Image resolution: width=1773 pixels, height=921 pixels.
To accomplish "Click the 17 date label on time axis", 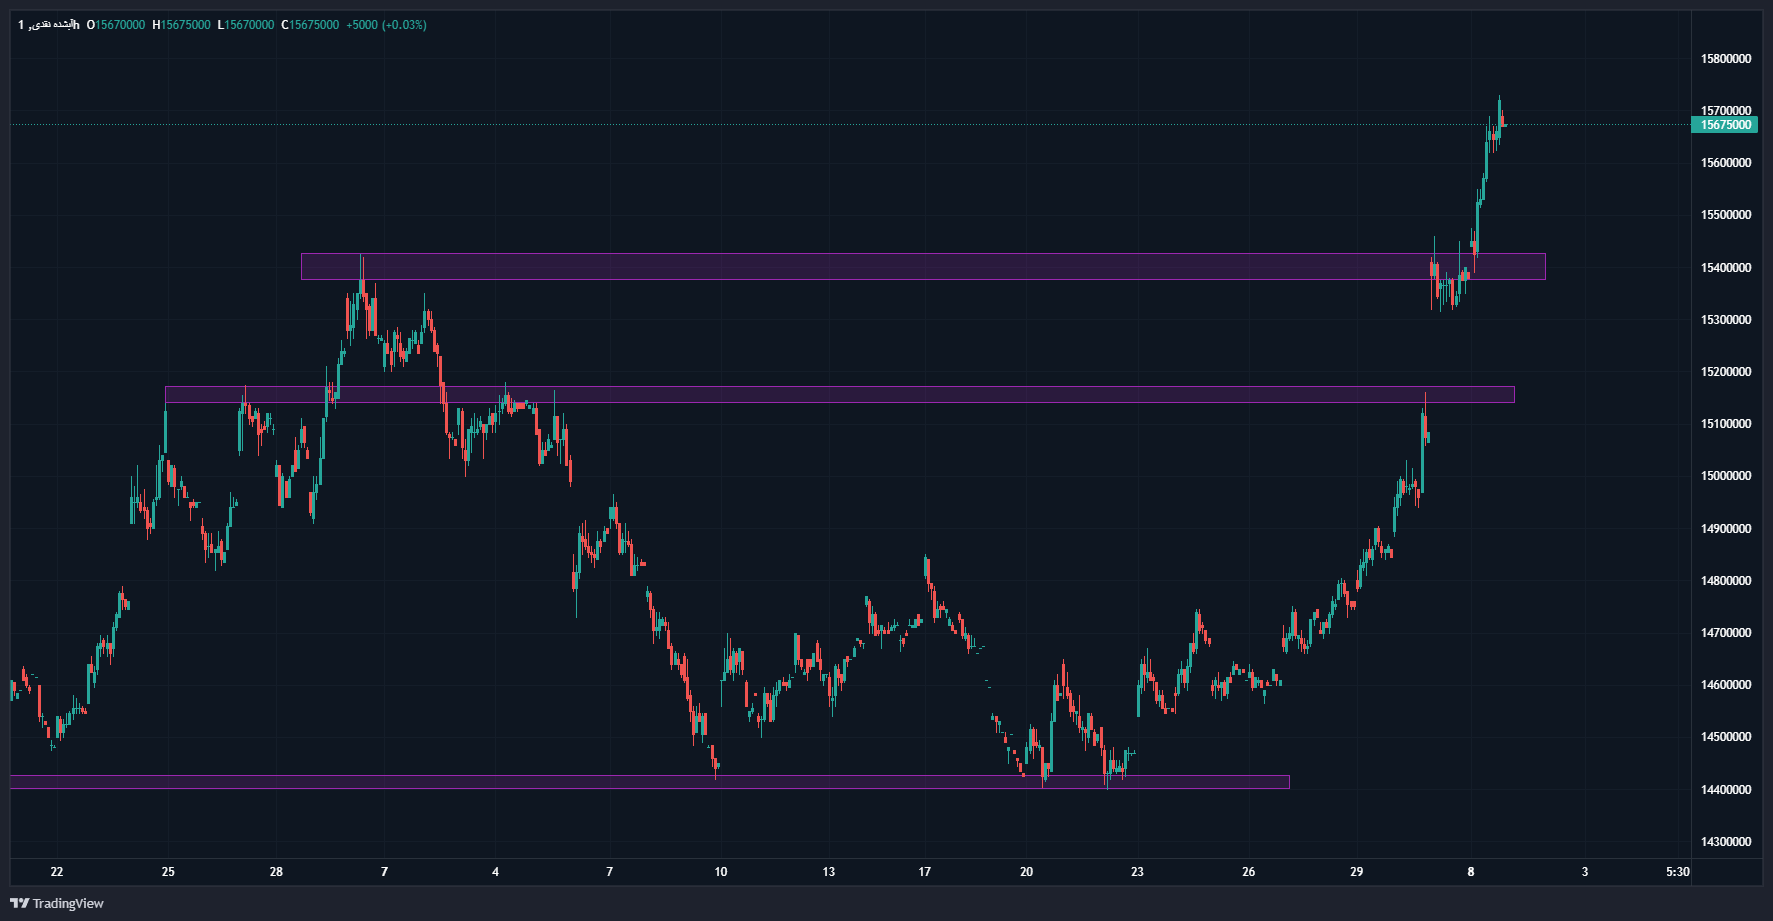I will point(925,872).
